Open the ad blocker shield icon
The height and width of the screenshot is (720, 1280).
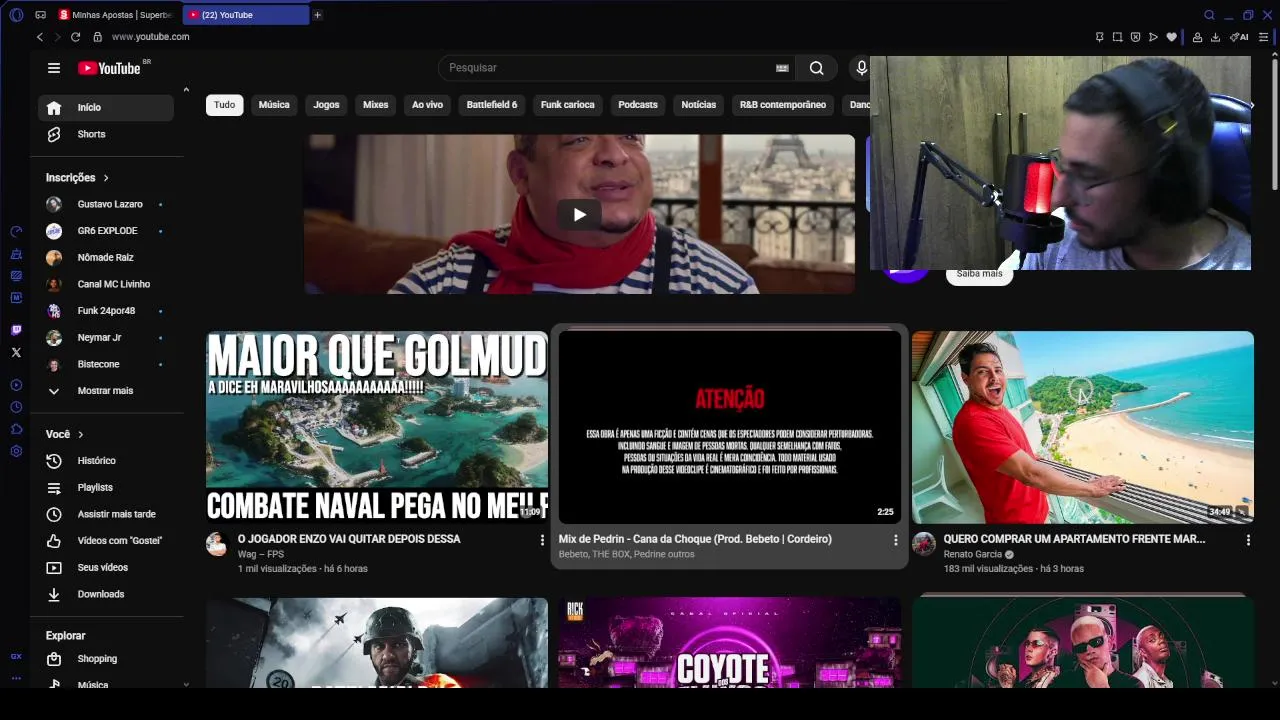(x=1135, y=37)
